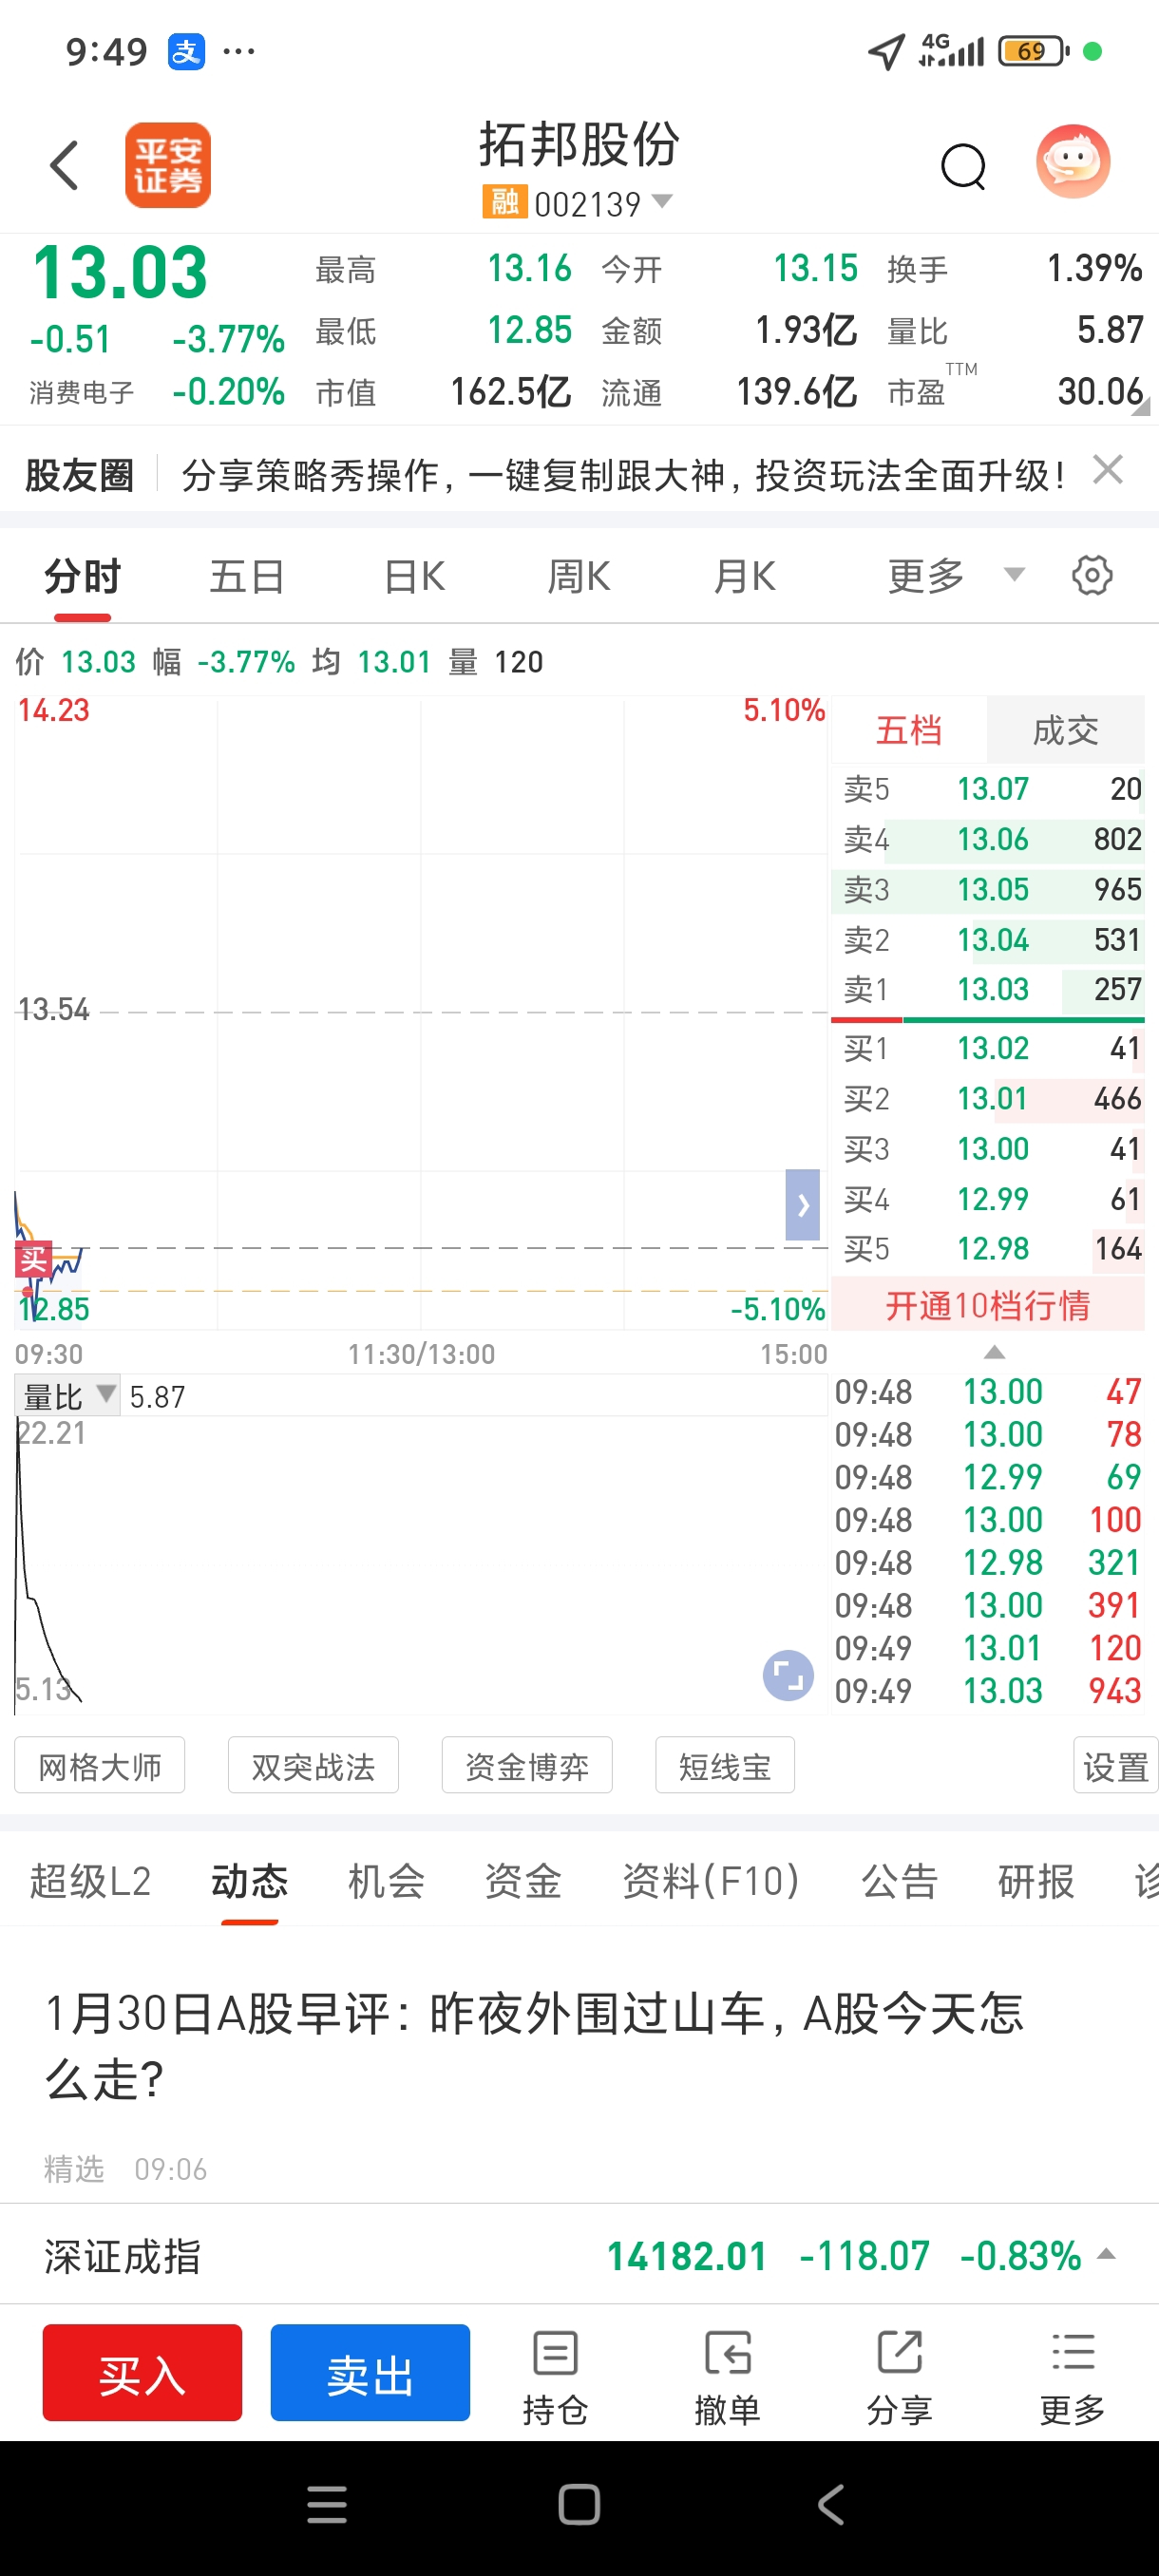Tap the 融 margin badge
Image resolution: width=1159 pixels, height=2576 pixels.
[504, 202]
